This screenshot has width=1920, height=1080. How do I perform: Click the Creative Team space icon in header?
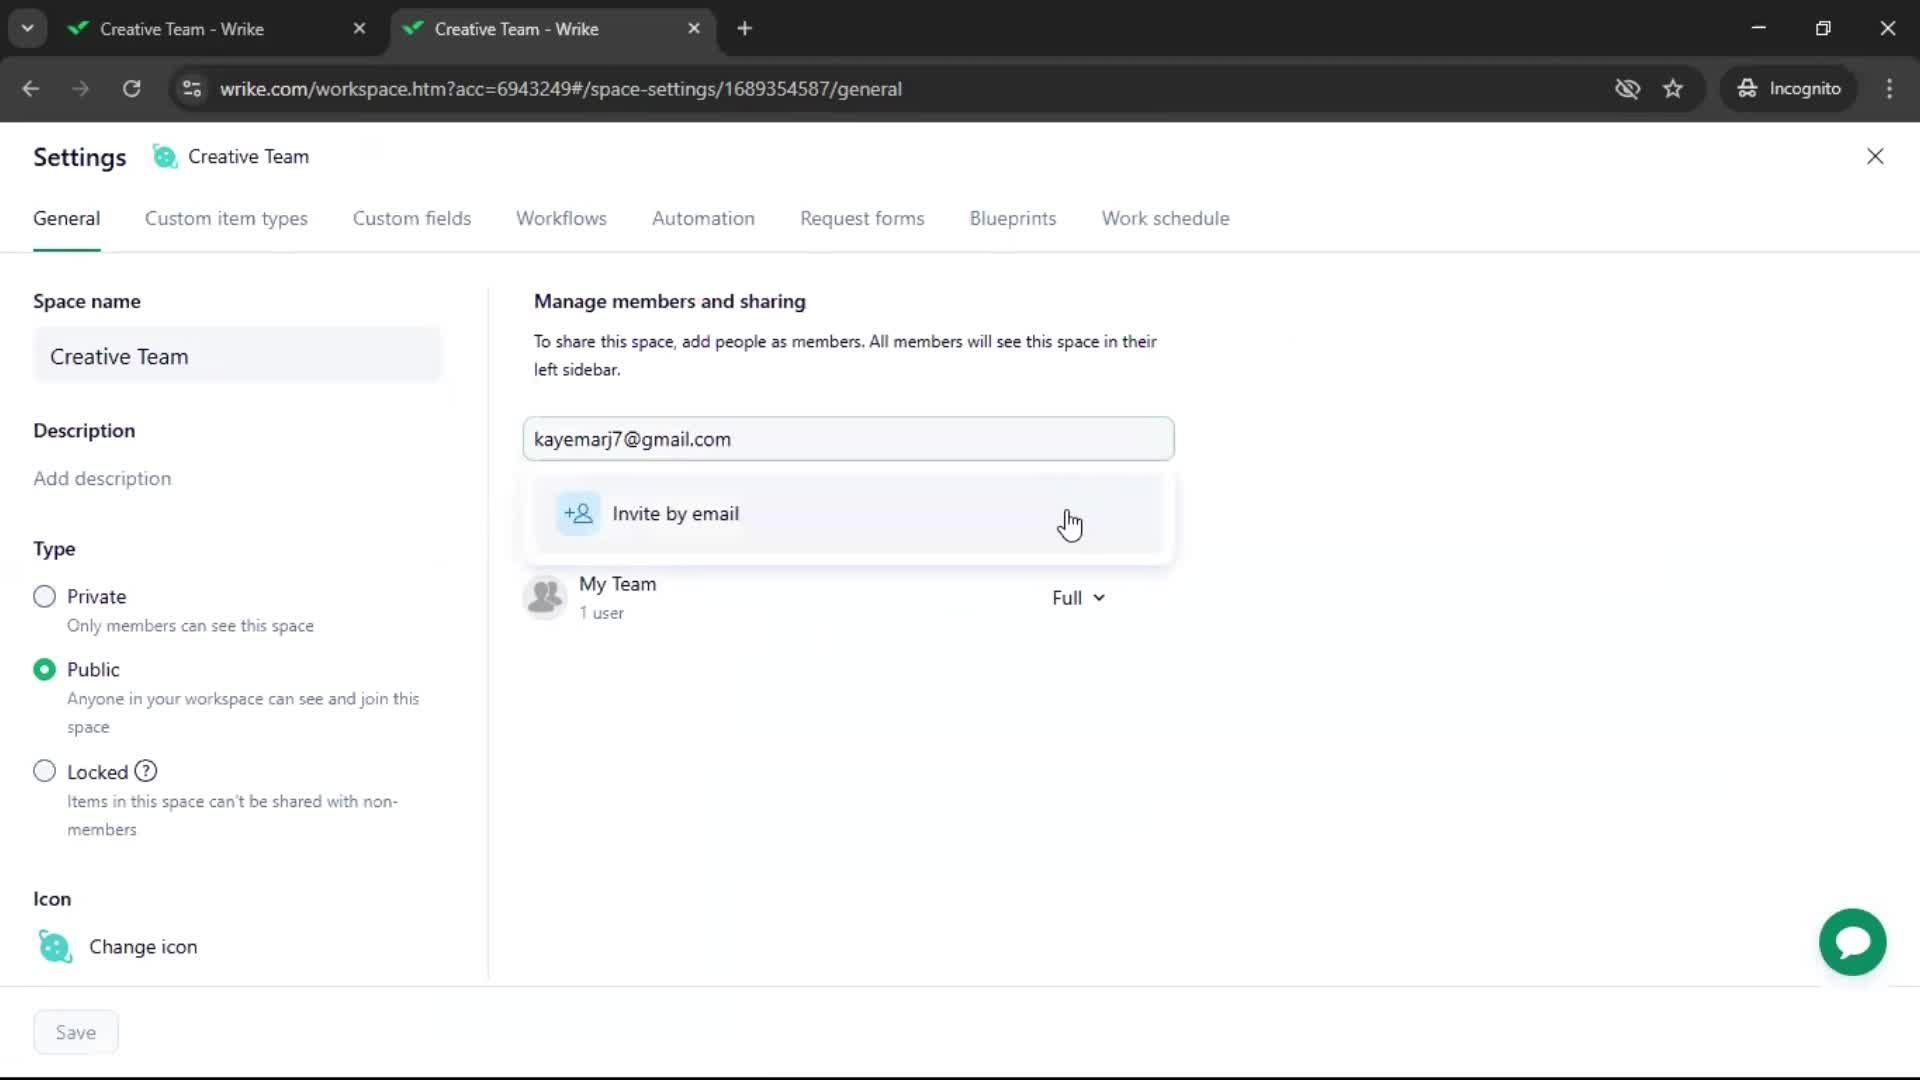[x=165, y=157]
